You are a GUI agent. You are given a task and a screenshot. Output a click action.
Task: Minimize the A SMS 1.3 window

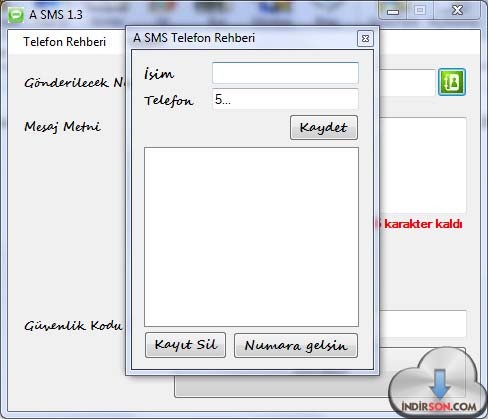[x=393, y=12]
